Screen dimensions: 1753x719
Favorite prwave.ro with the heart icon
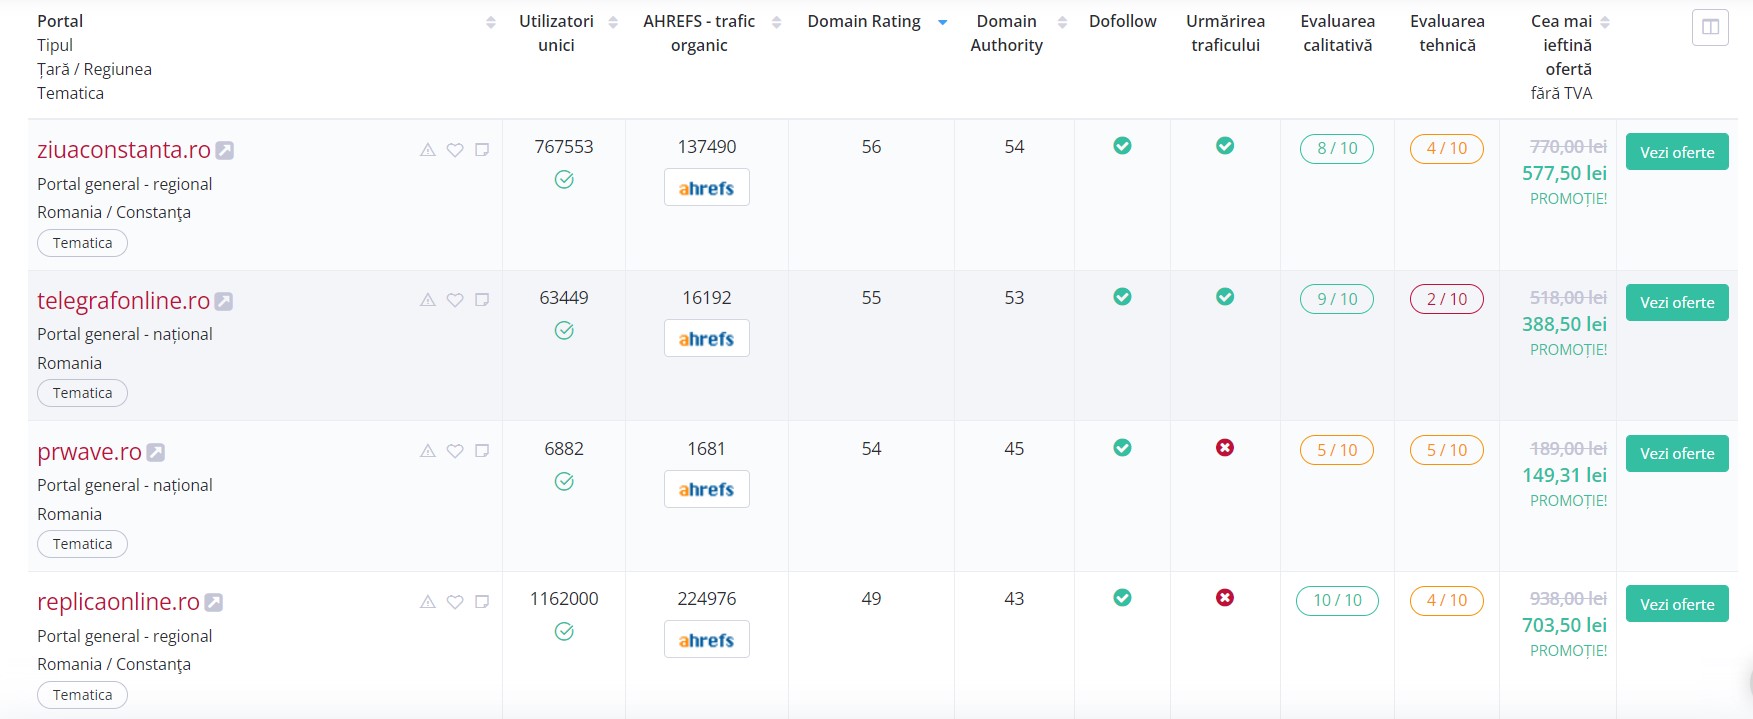point(455,451)
